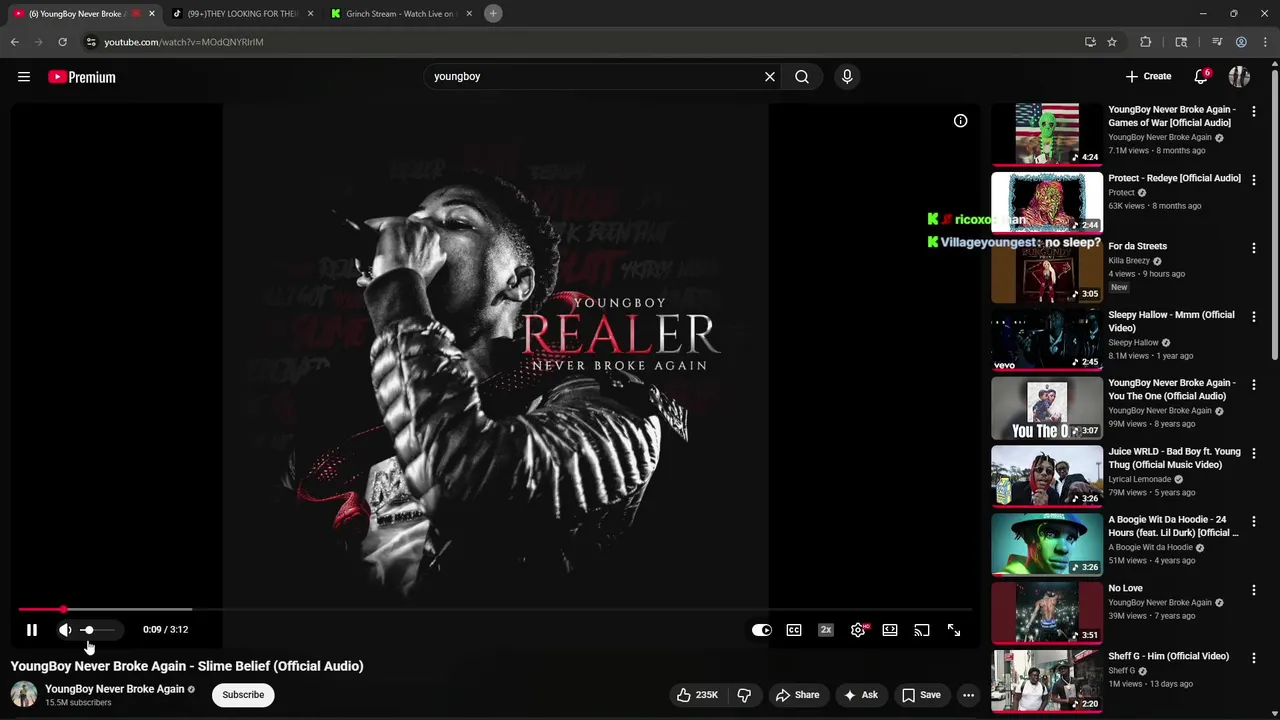
Task: Click the Create button
Action: (x=1148, y=77)
